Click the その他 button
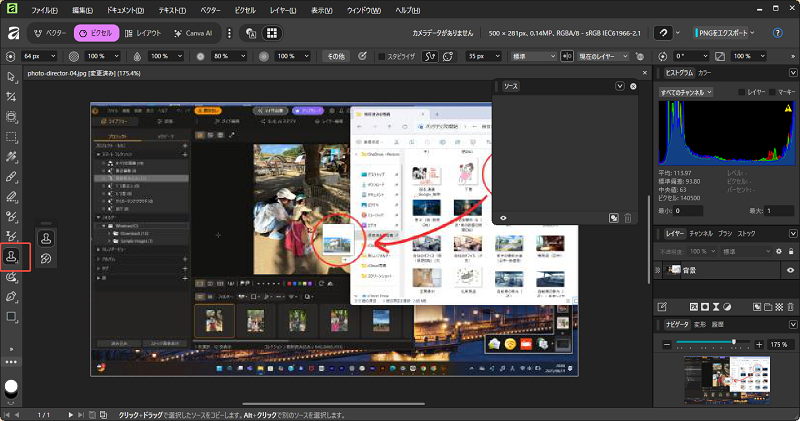Image resolution: width=800 pixels, height=421 pixels. 336,56
